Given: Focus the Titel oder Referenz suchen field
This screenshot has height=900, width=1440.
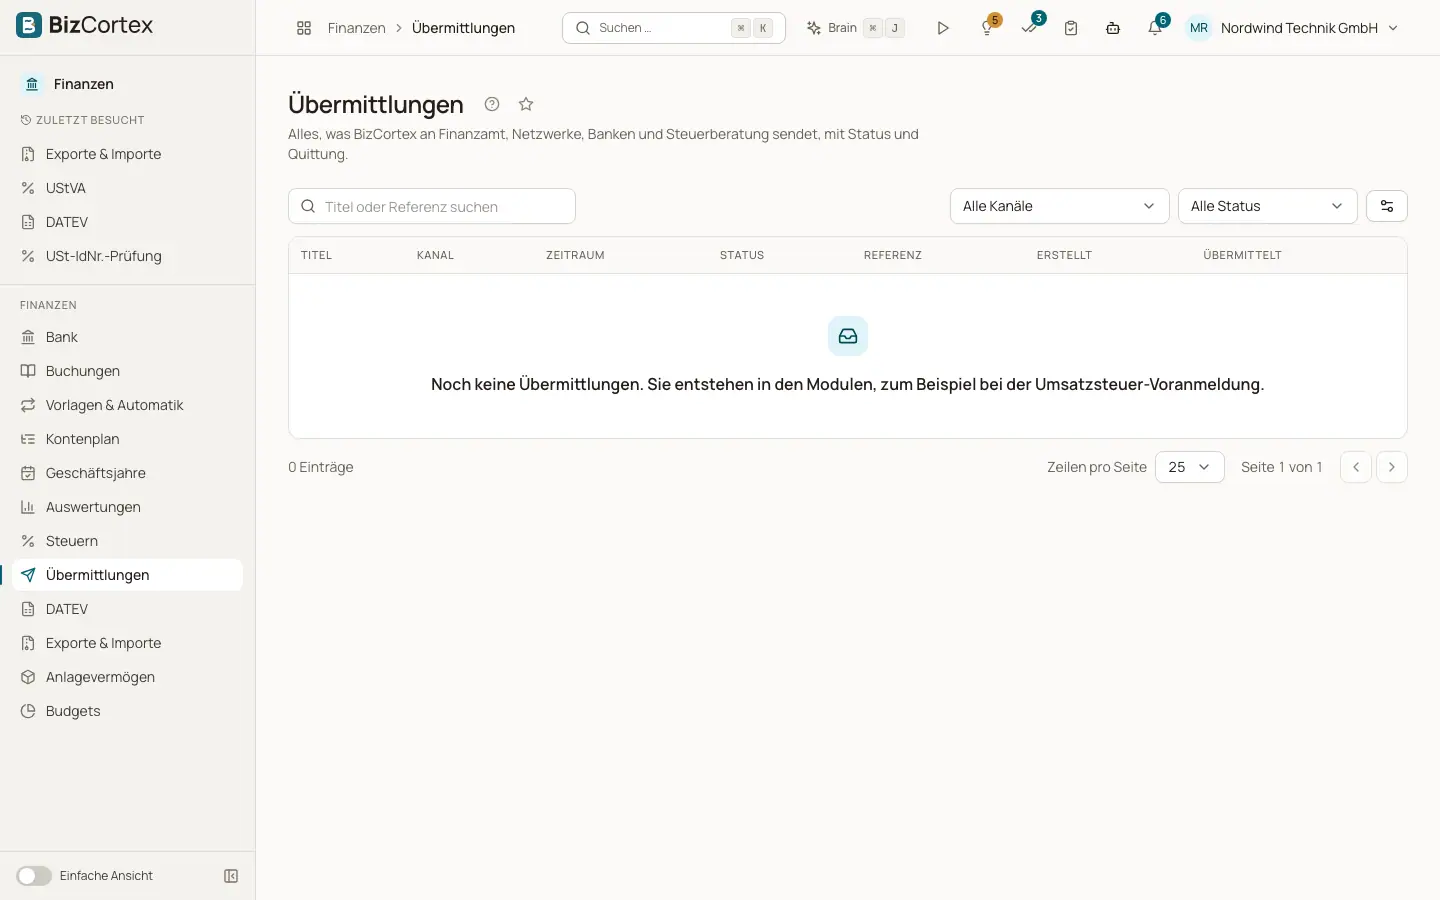Looking at the screenshot, I should click(432, 206).
